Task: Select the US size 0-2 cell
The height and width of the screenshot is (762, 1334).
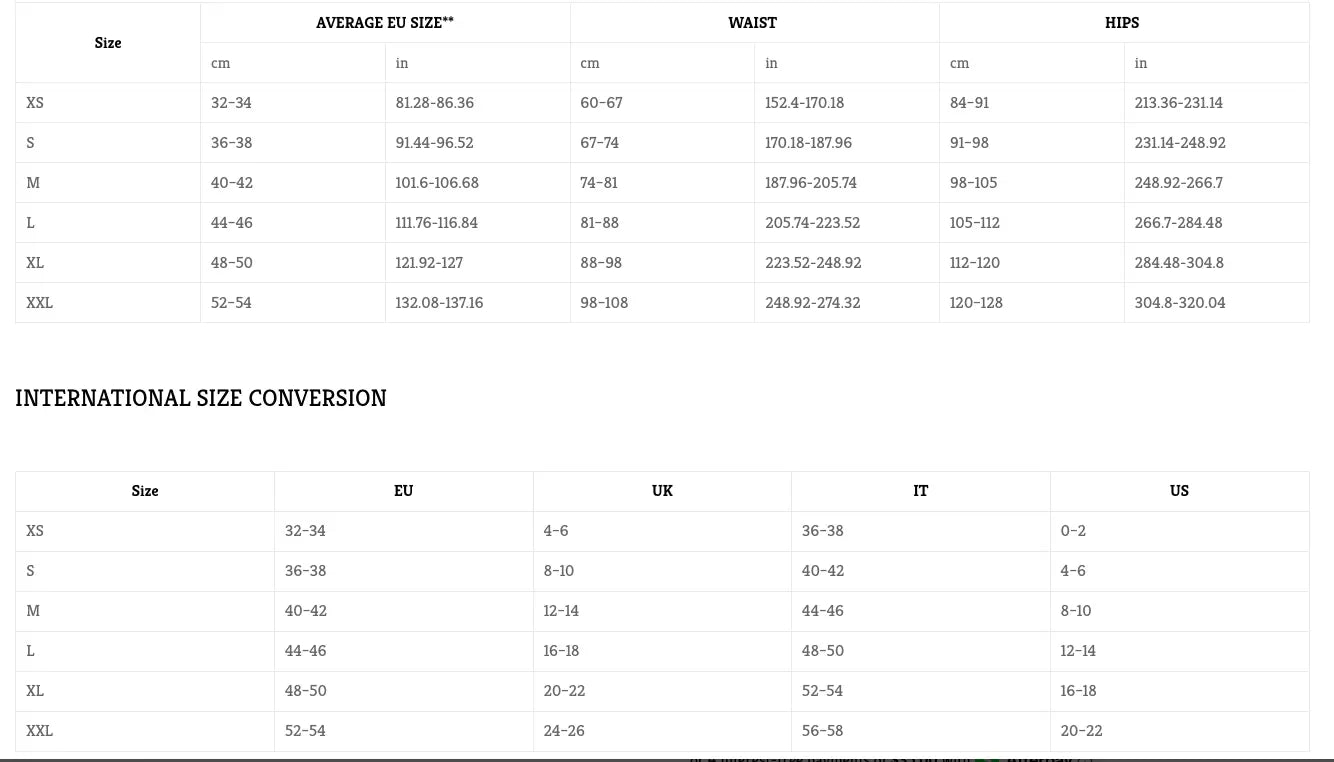Action: pos(1073,531)
